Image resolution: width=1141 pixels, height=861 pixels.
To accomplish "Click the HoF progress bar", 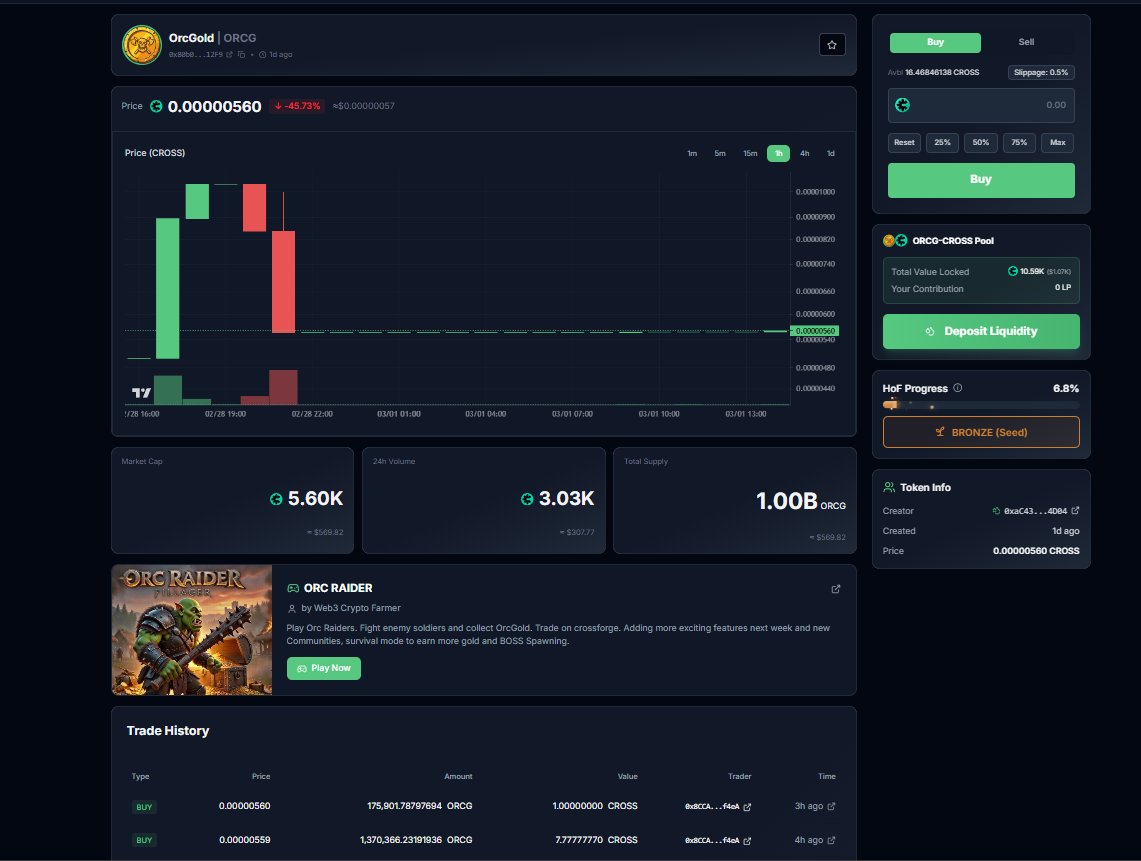I will 980,405.
